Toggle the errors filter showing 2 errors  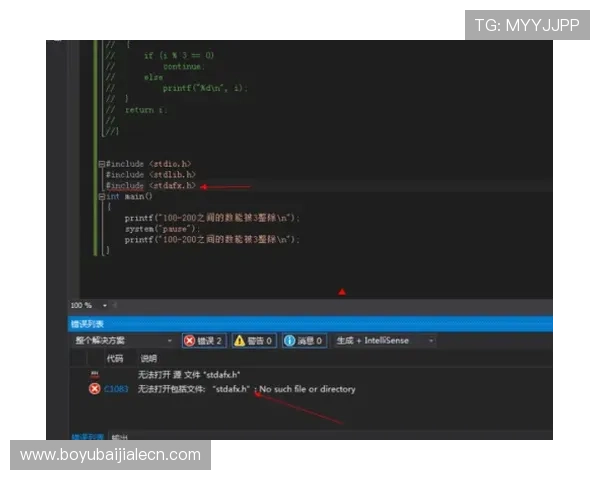tap(204, 341)
